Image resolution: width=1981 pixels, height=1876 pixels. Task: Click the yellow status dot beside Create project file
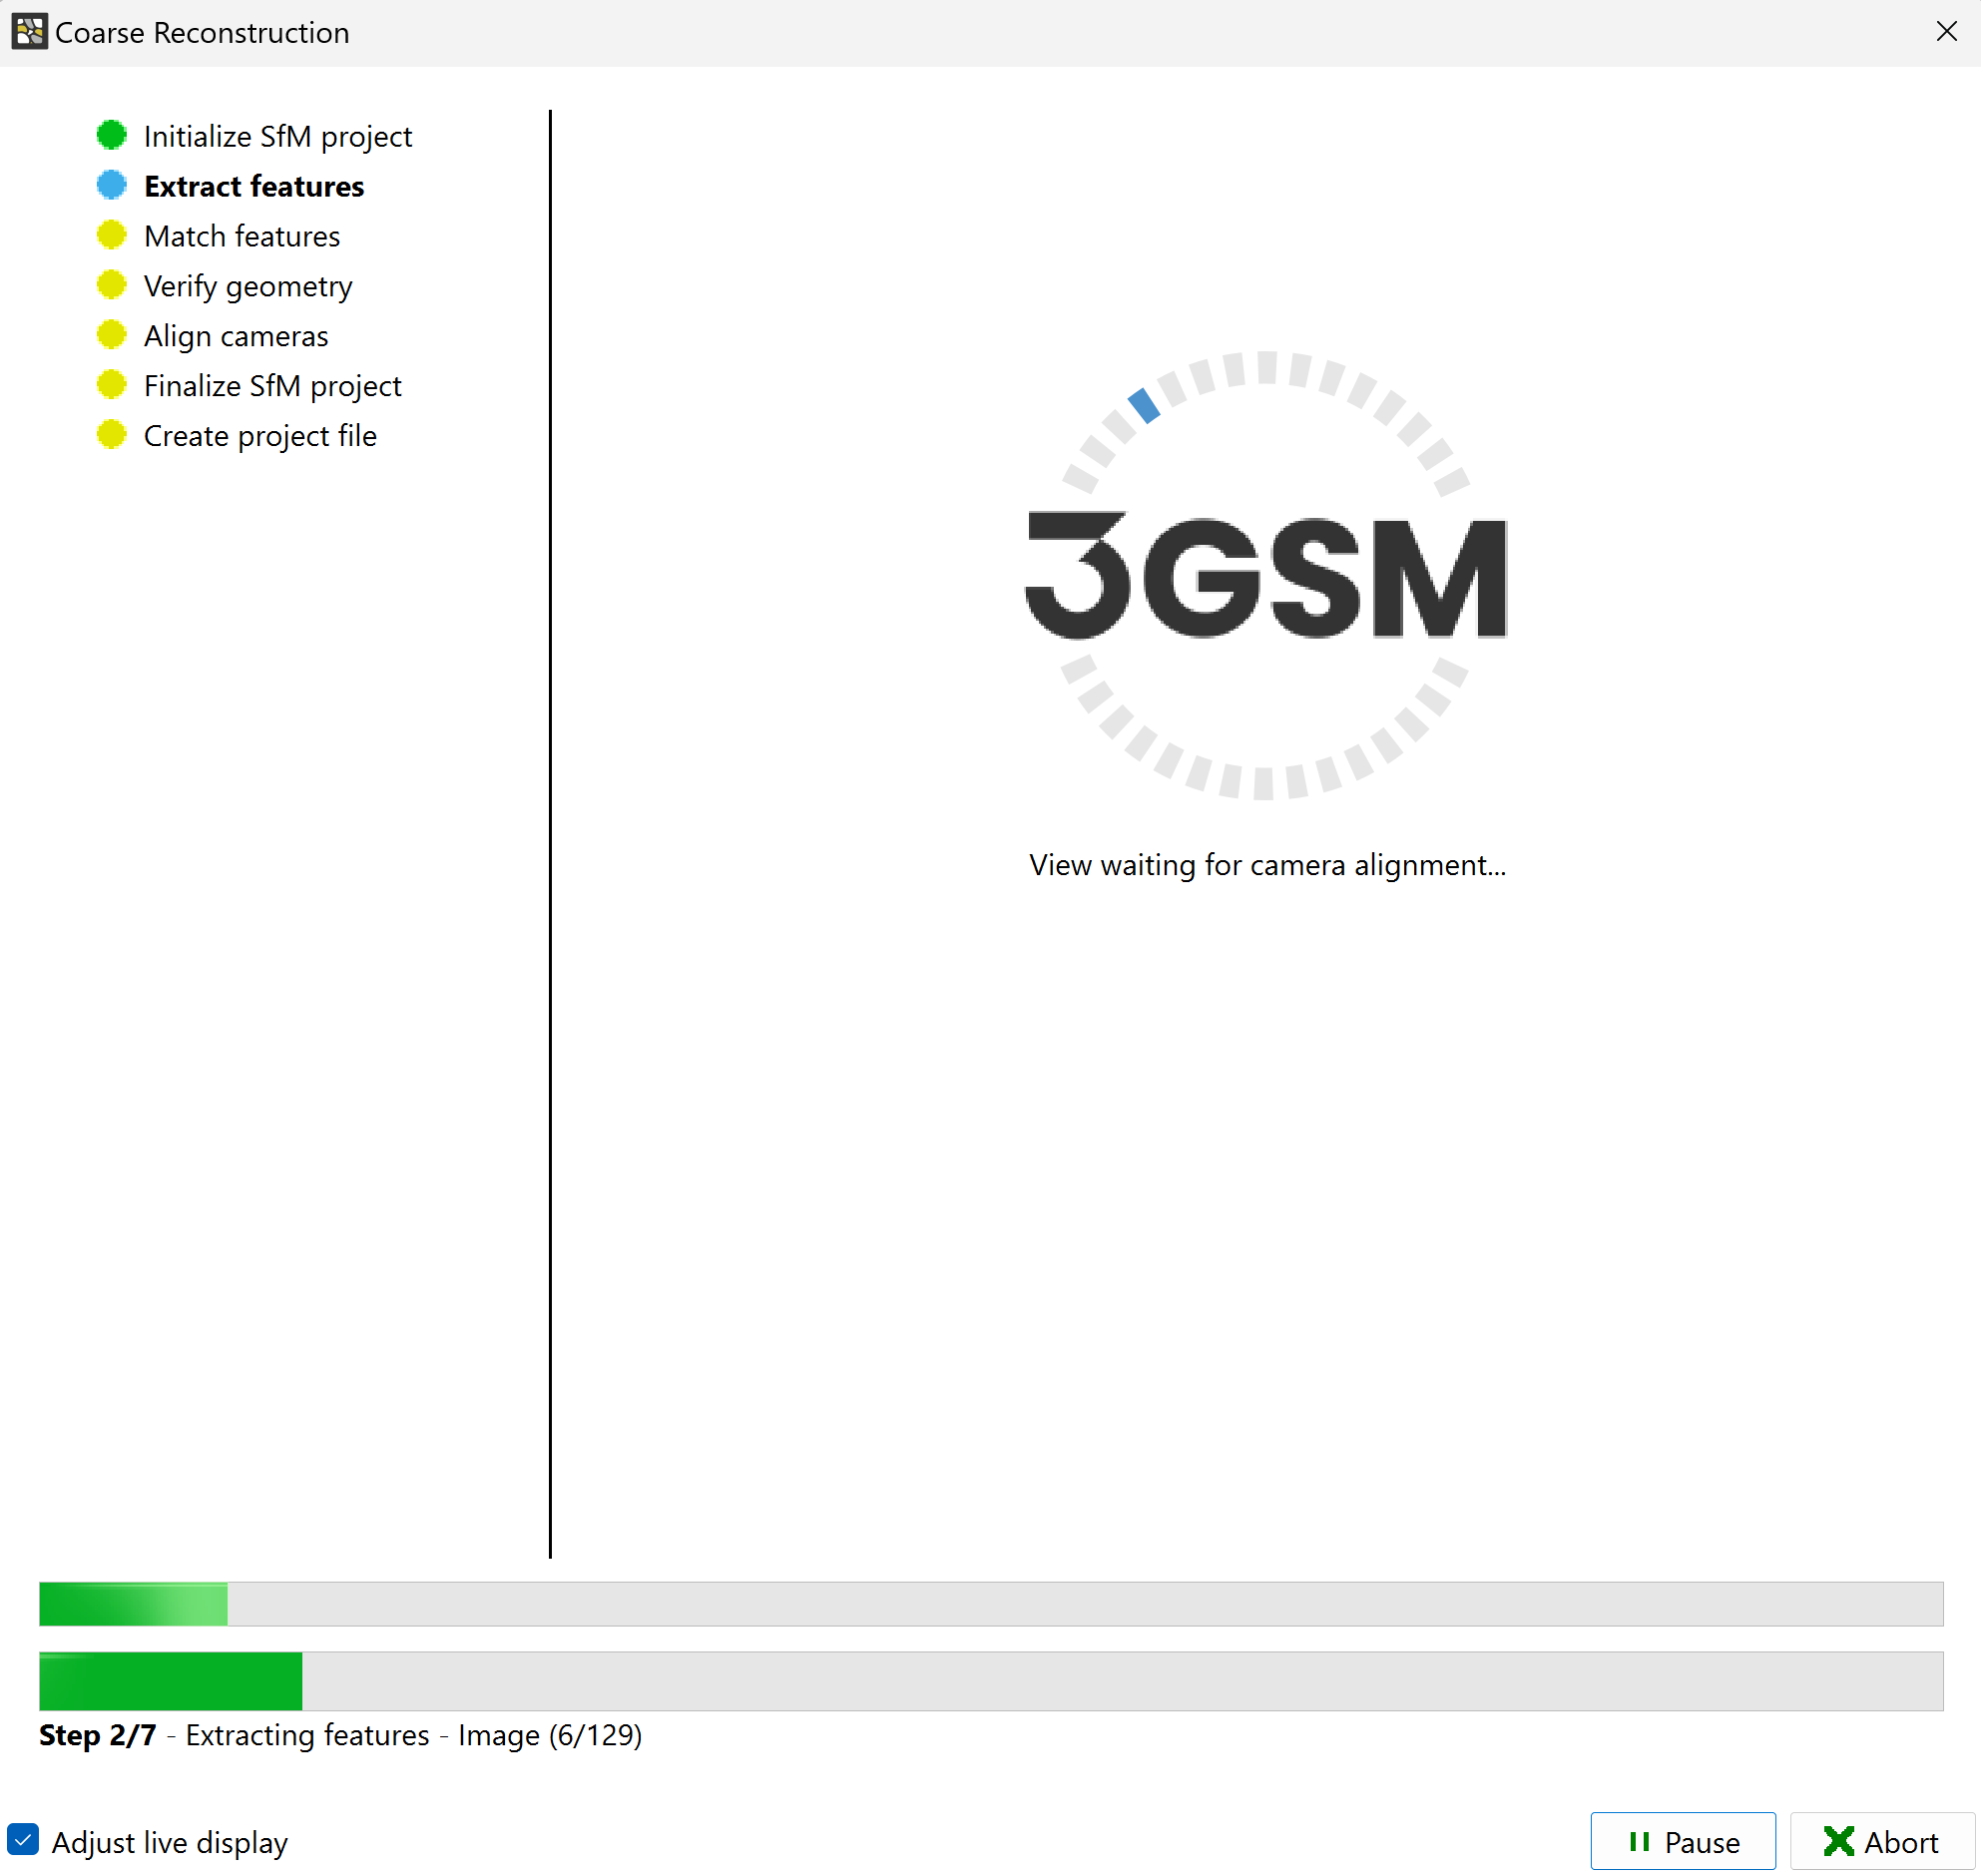point(112,435)
